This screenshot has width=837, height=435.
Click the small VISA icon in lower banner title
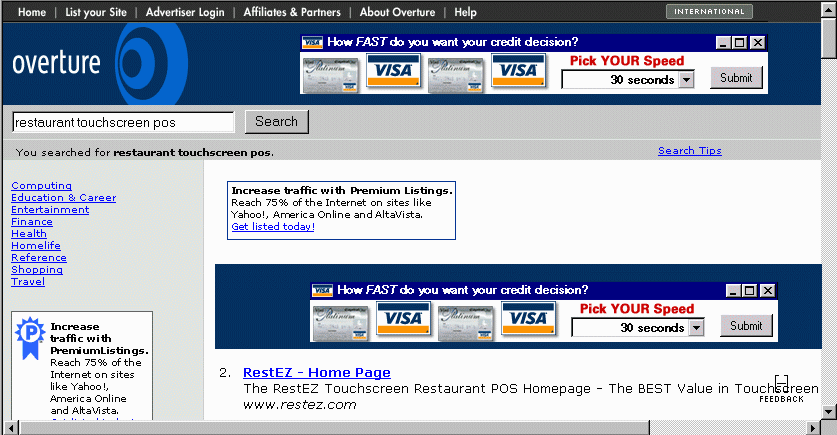[322, 290]
